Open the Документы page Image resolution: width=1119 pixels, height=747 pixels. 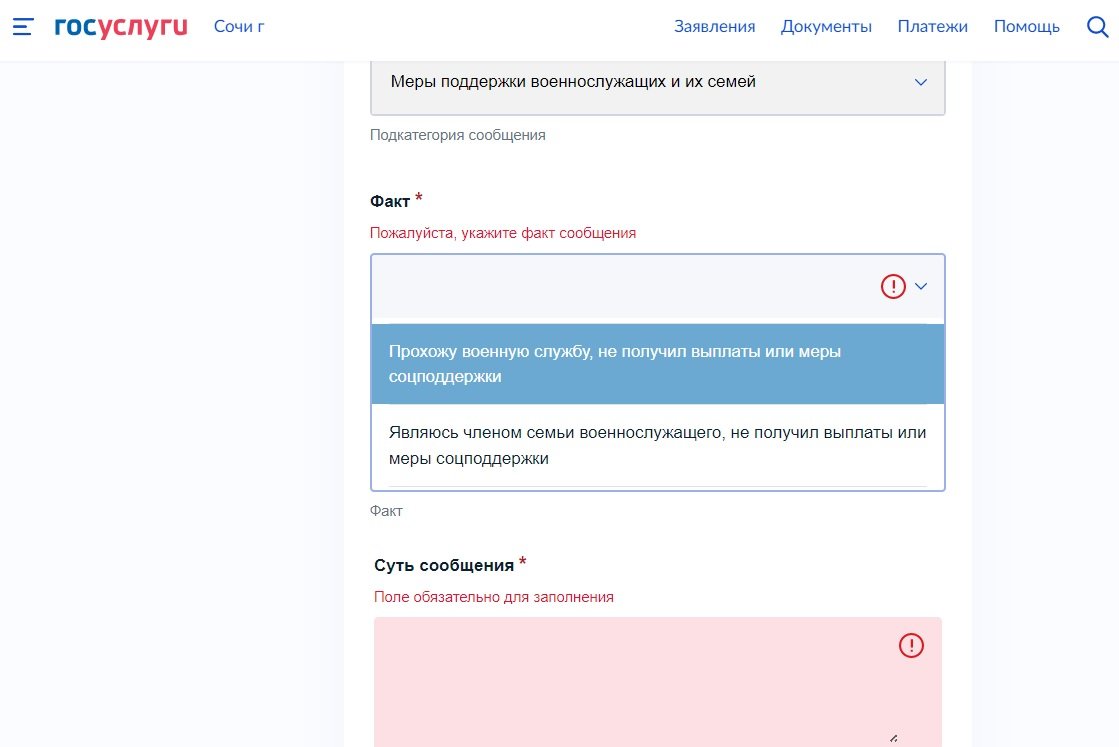tap(826, 27)
